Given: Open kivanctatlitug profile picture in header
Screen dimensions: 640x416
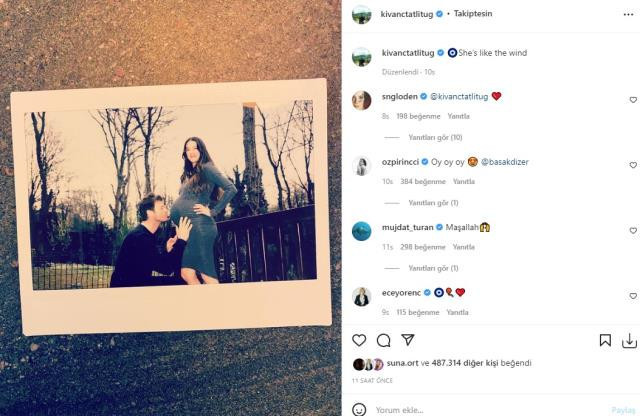Looking at the screenshot, I should point(361,14).
